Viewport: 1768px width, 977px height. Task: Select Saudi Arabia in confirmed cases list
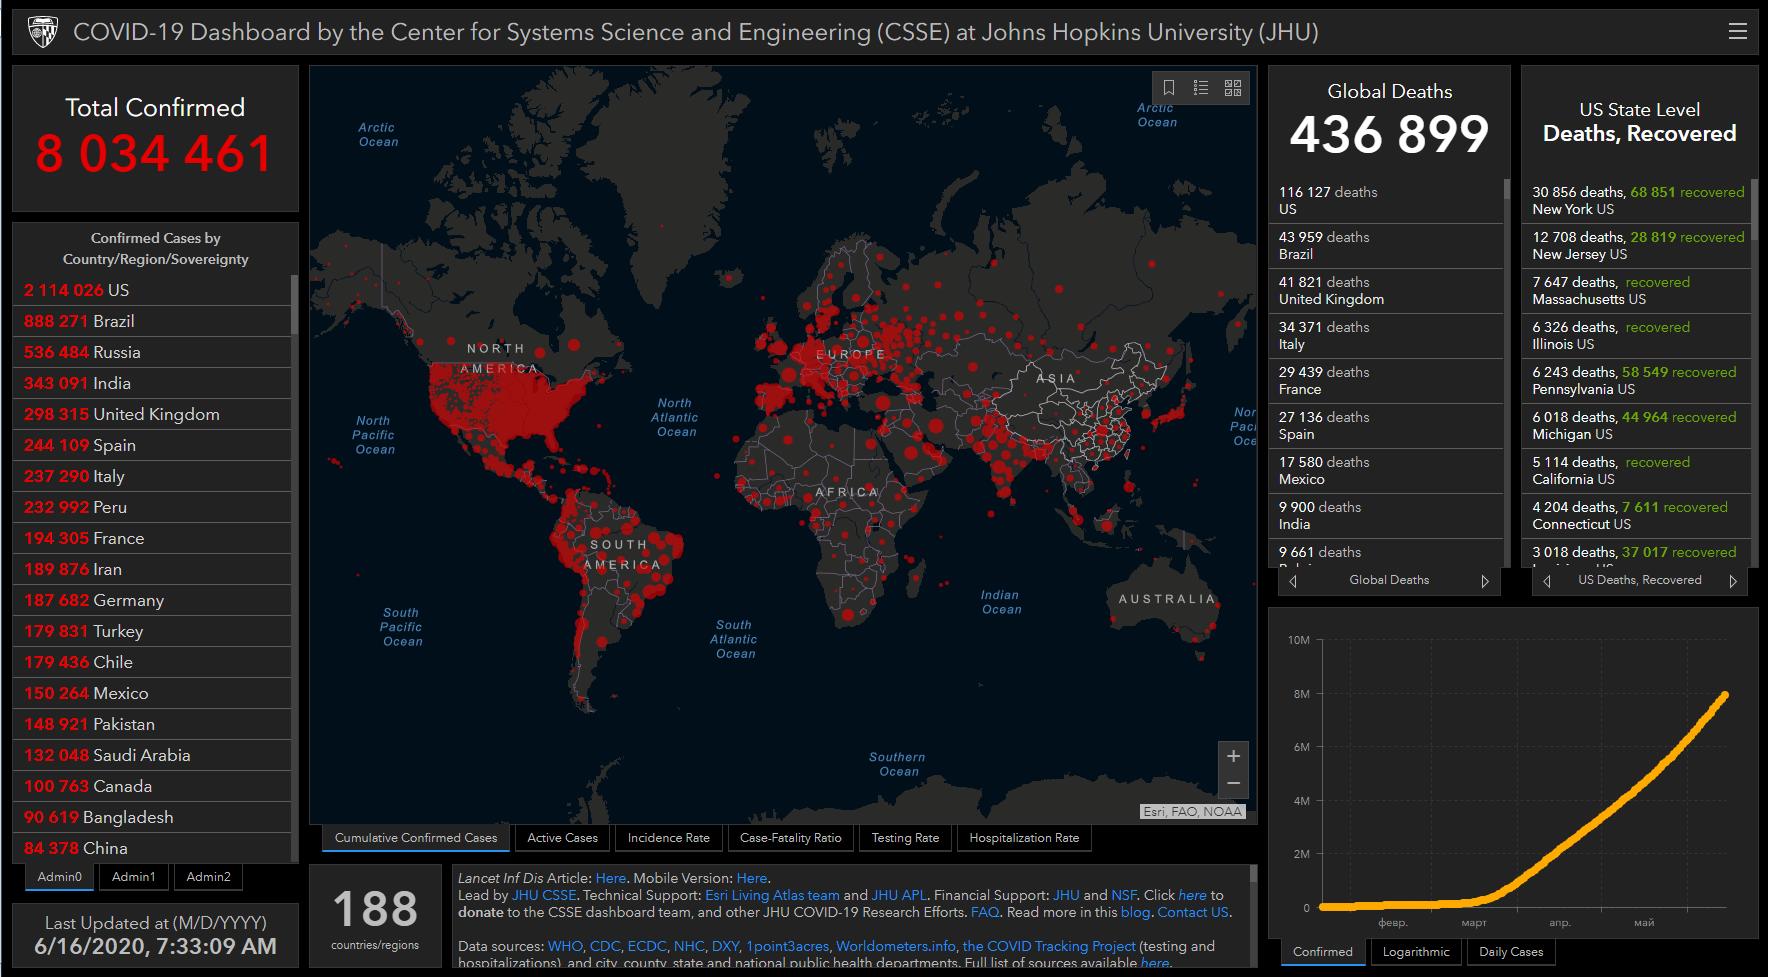pyautogui.click(x=152, y=755)
